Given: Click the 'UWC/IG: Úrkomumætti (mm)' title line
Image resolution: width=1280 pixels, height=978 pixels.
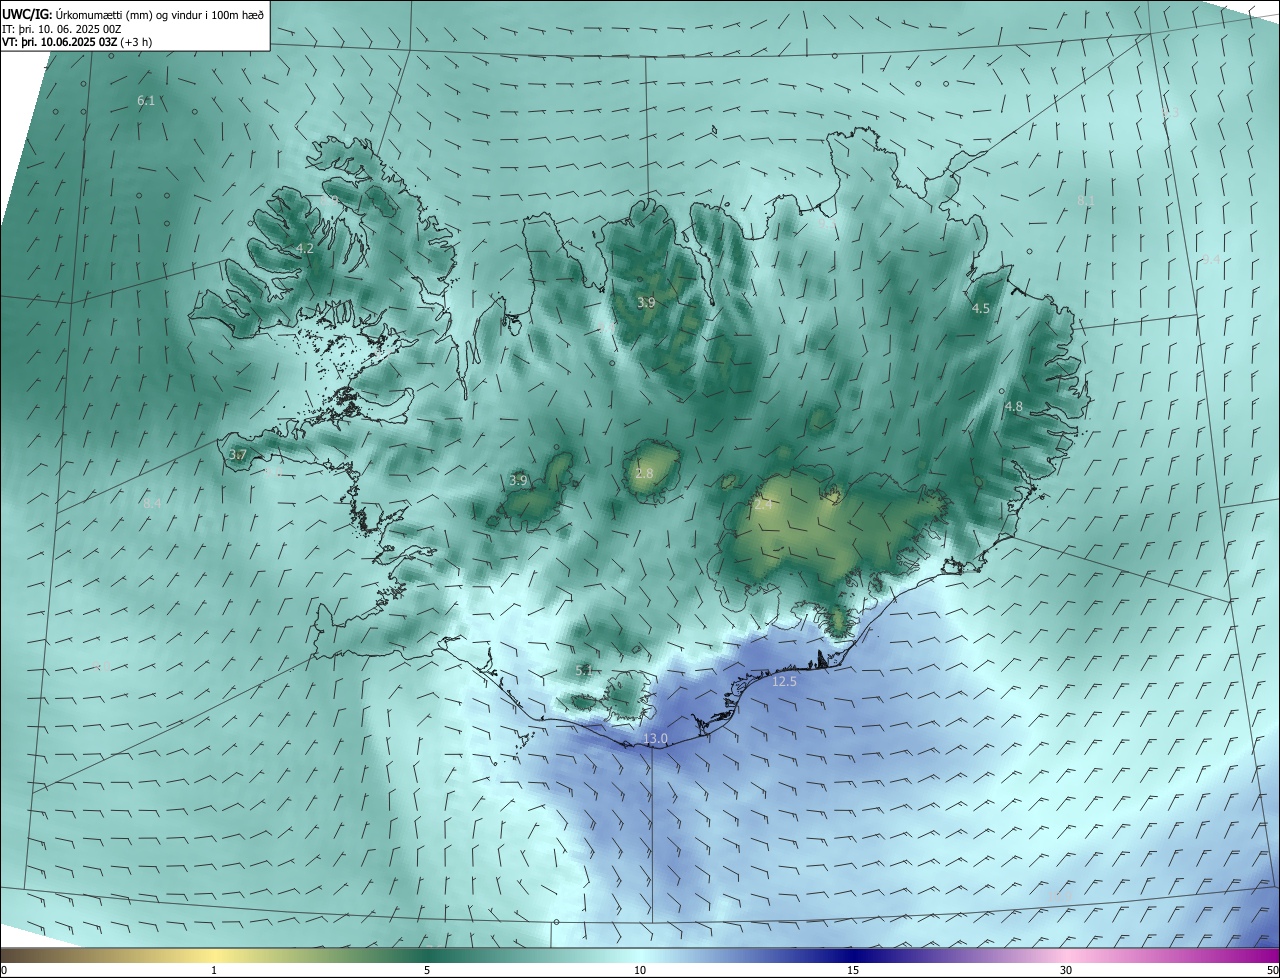Looking at the screenshot, I should pos(133,14).
